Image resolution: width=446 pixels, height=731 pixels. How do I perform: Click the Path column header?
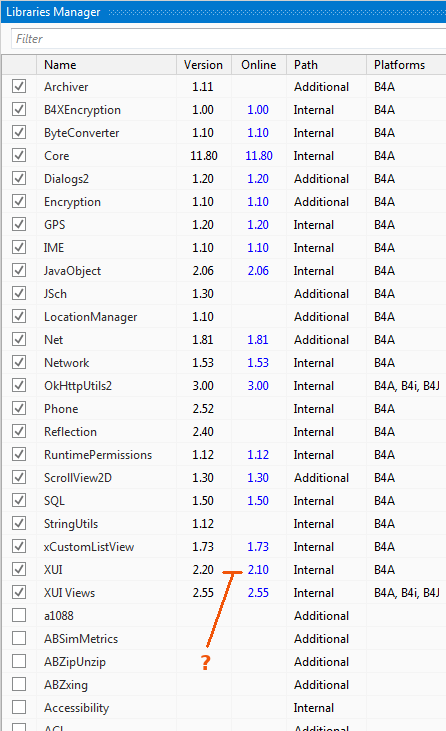[x=326, y=65]
